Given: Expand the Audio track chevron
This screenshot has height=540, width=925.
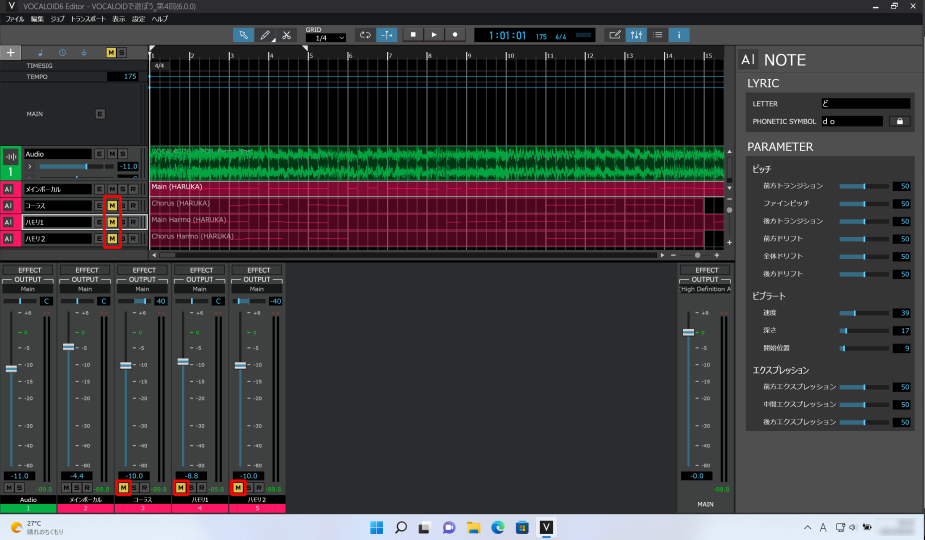Looking at the screenshot, I should tap(29, 166).
